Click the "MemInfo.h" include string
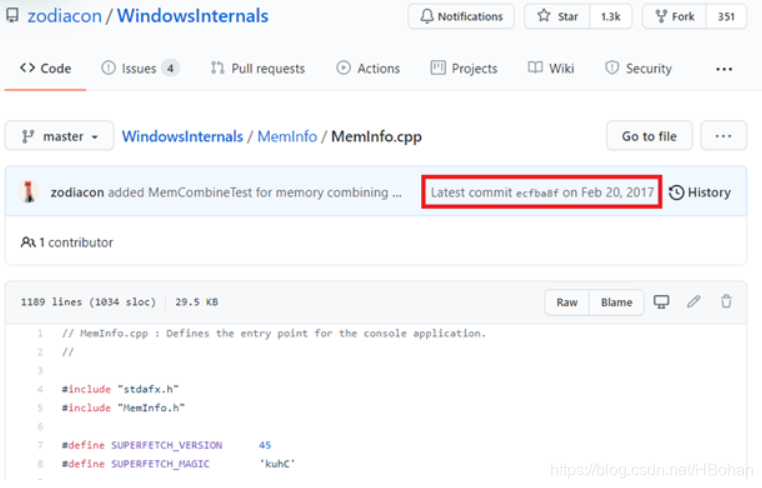The height and width of the screenshot is (488, 762). 151,408
